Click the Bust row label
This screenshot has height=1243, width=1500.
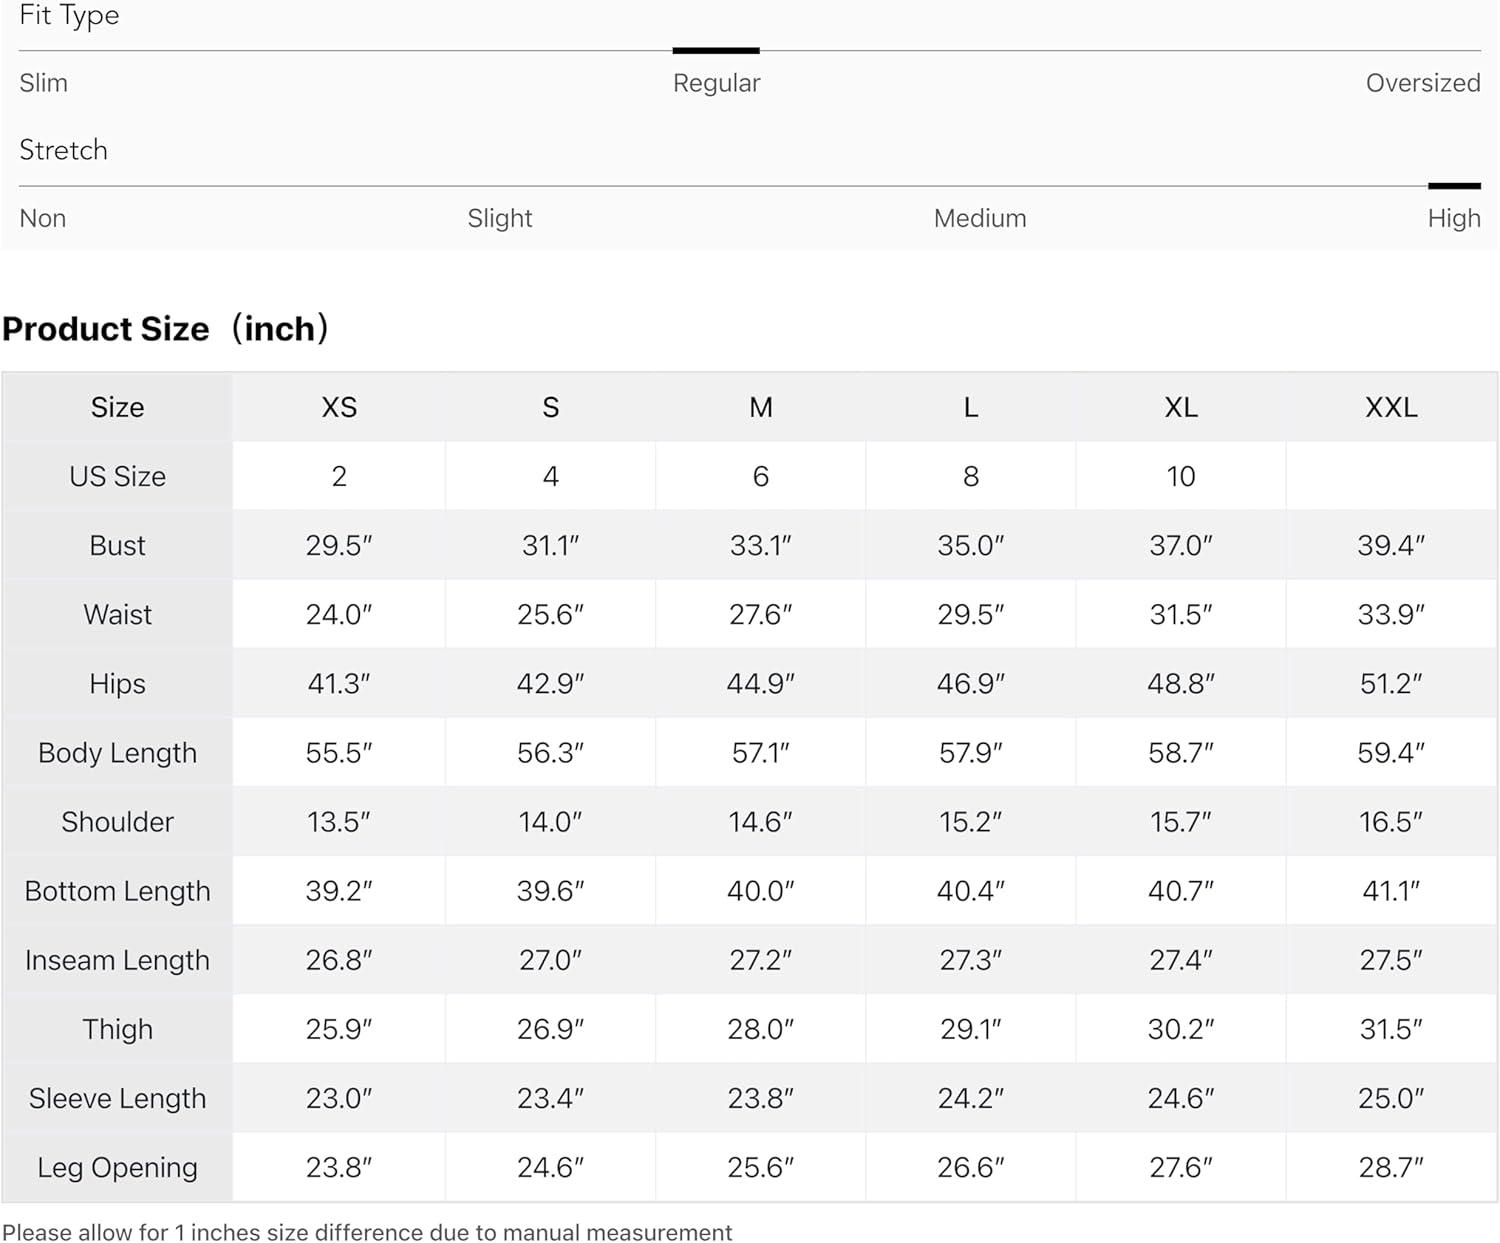pos(117,545)
